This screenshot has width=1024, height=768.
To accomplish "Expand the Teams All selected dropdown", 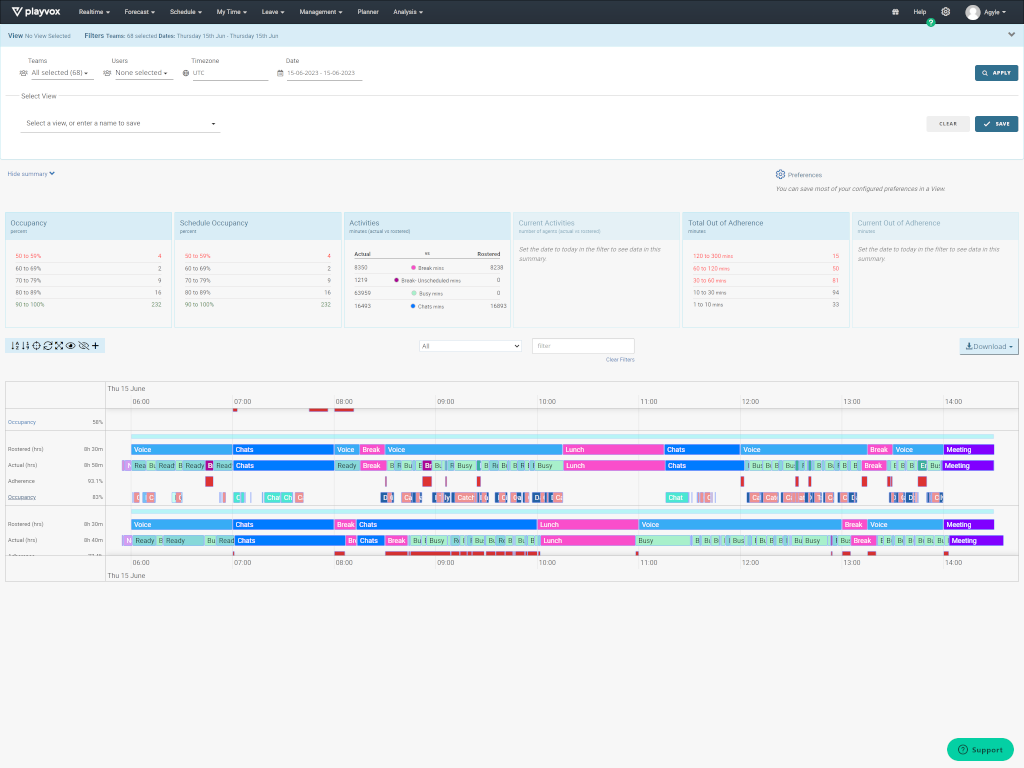I will coord(60,73).
